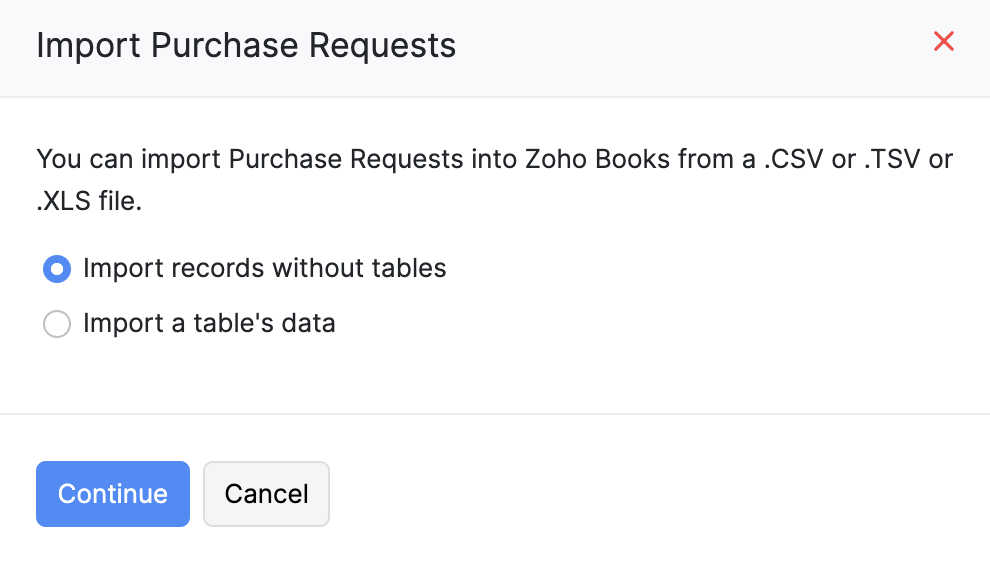This screenshot has height=564, width=990.
Task: Select the 'Import records without tables' radio button
Action: pyautogui.click(x=57, y=269)
